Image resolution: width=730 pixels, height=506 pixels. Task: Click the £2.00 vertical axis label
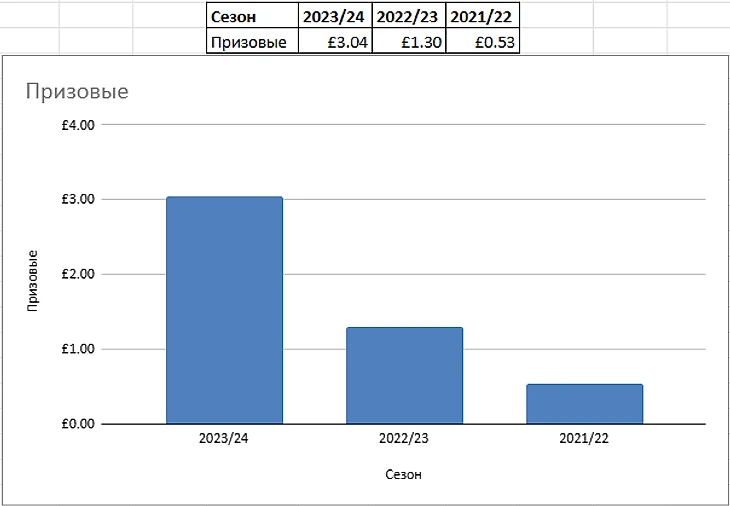pos(78,274)
